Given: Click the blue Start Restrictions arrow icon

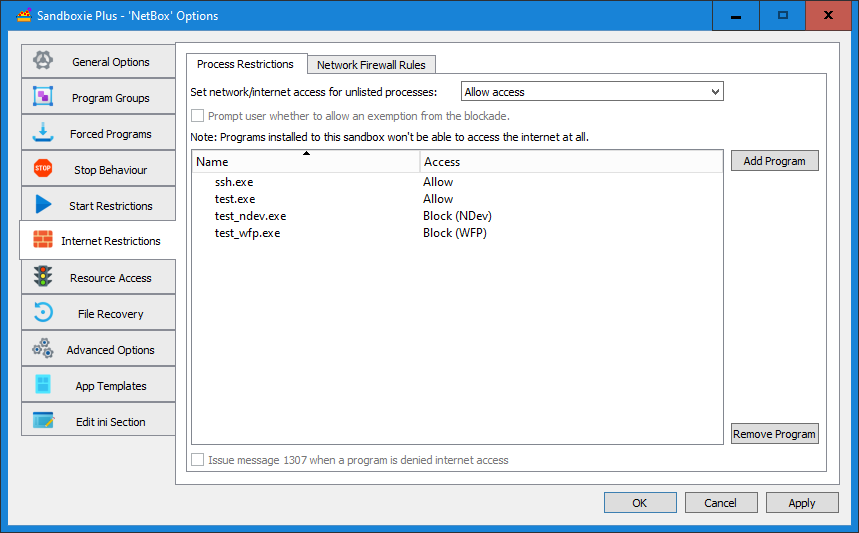Looking at the screenshot, I should (43, 205).
